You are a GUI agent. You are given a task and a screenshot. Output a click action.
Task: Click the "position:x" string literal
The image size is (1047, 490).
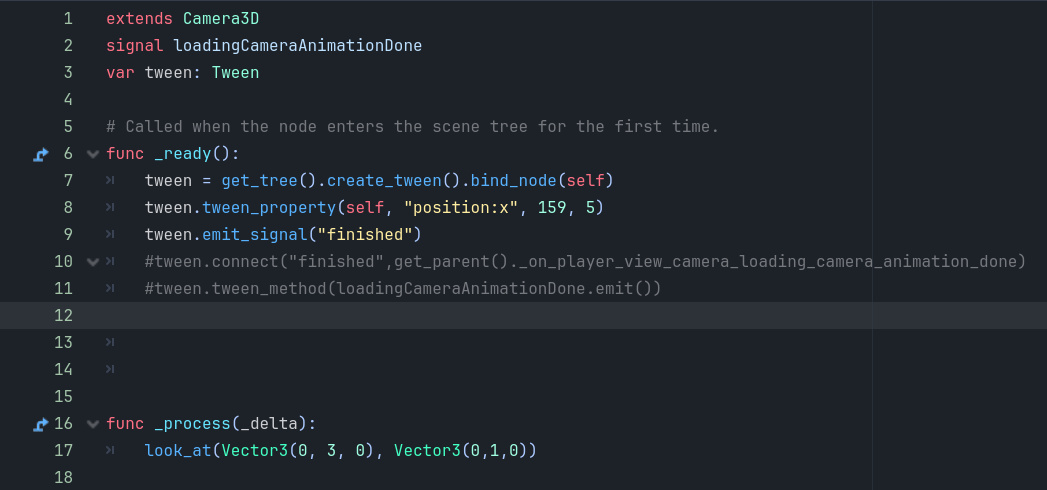(x=461, y=208)
